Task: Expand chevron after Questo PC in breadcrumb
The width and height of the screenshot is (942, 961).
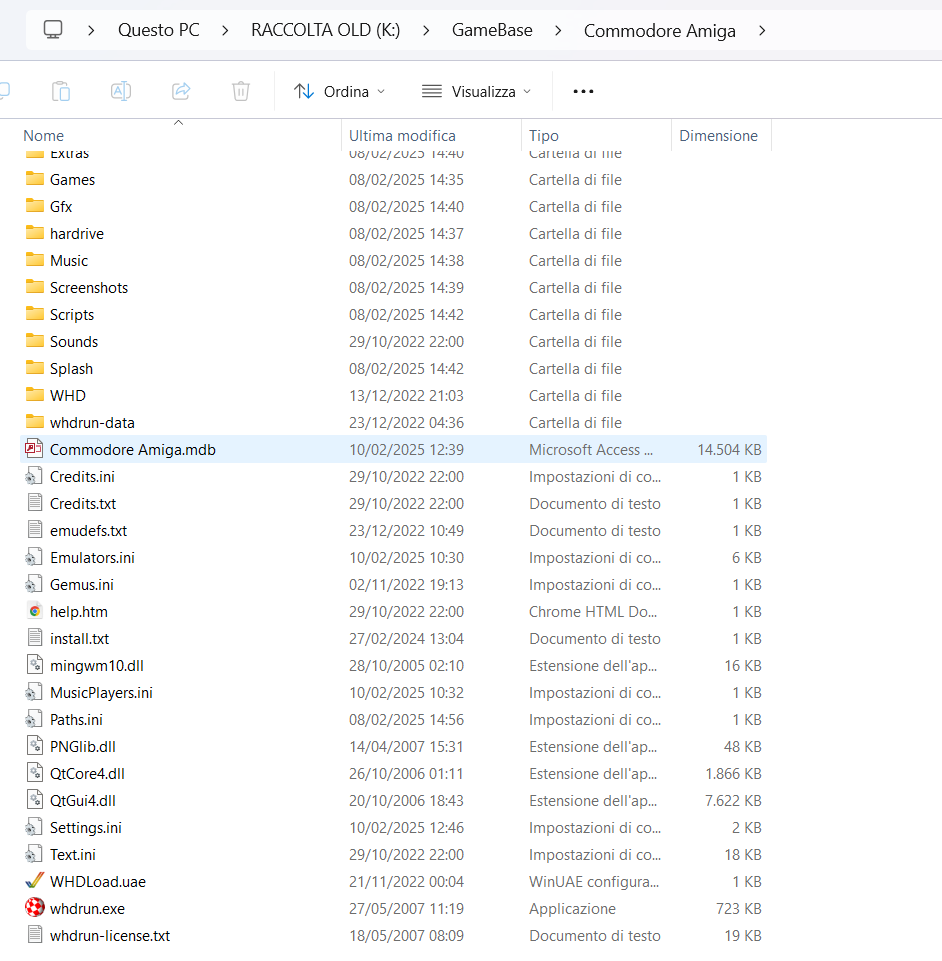Action: click(225, 30)
